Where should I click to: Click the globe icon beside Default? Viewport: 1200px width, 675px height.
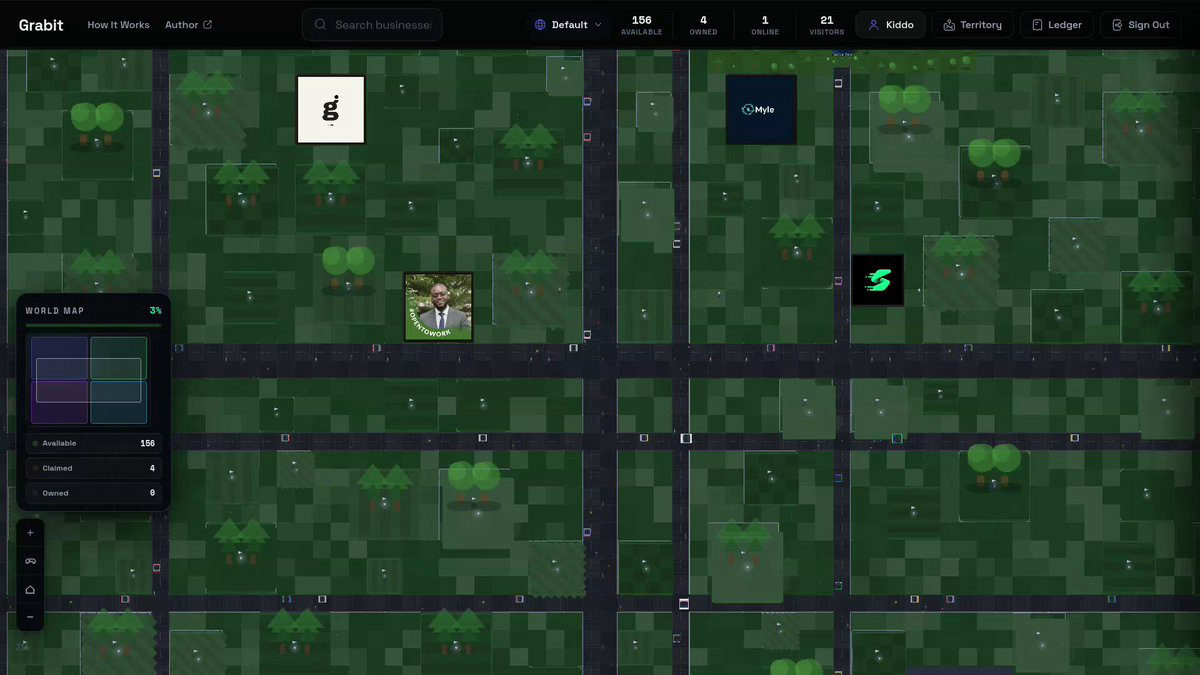[x=541, y=25]
